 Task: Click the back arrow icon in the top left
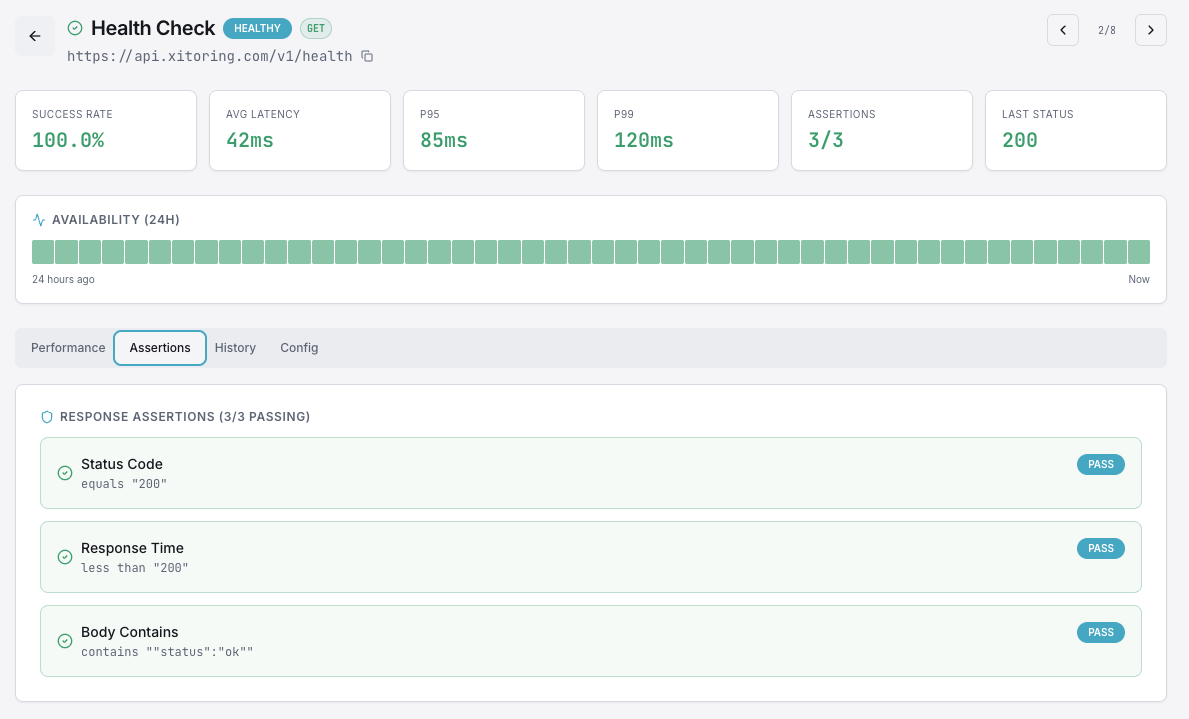pyautogui.click(x=35, y=36)
